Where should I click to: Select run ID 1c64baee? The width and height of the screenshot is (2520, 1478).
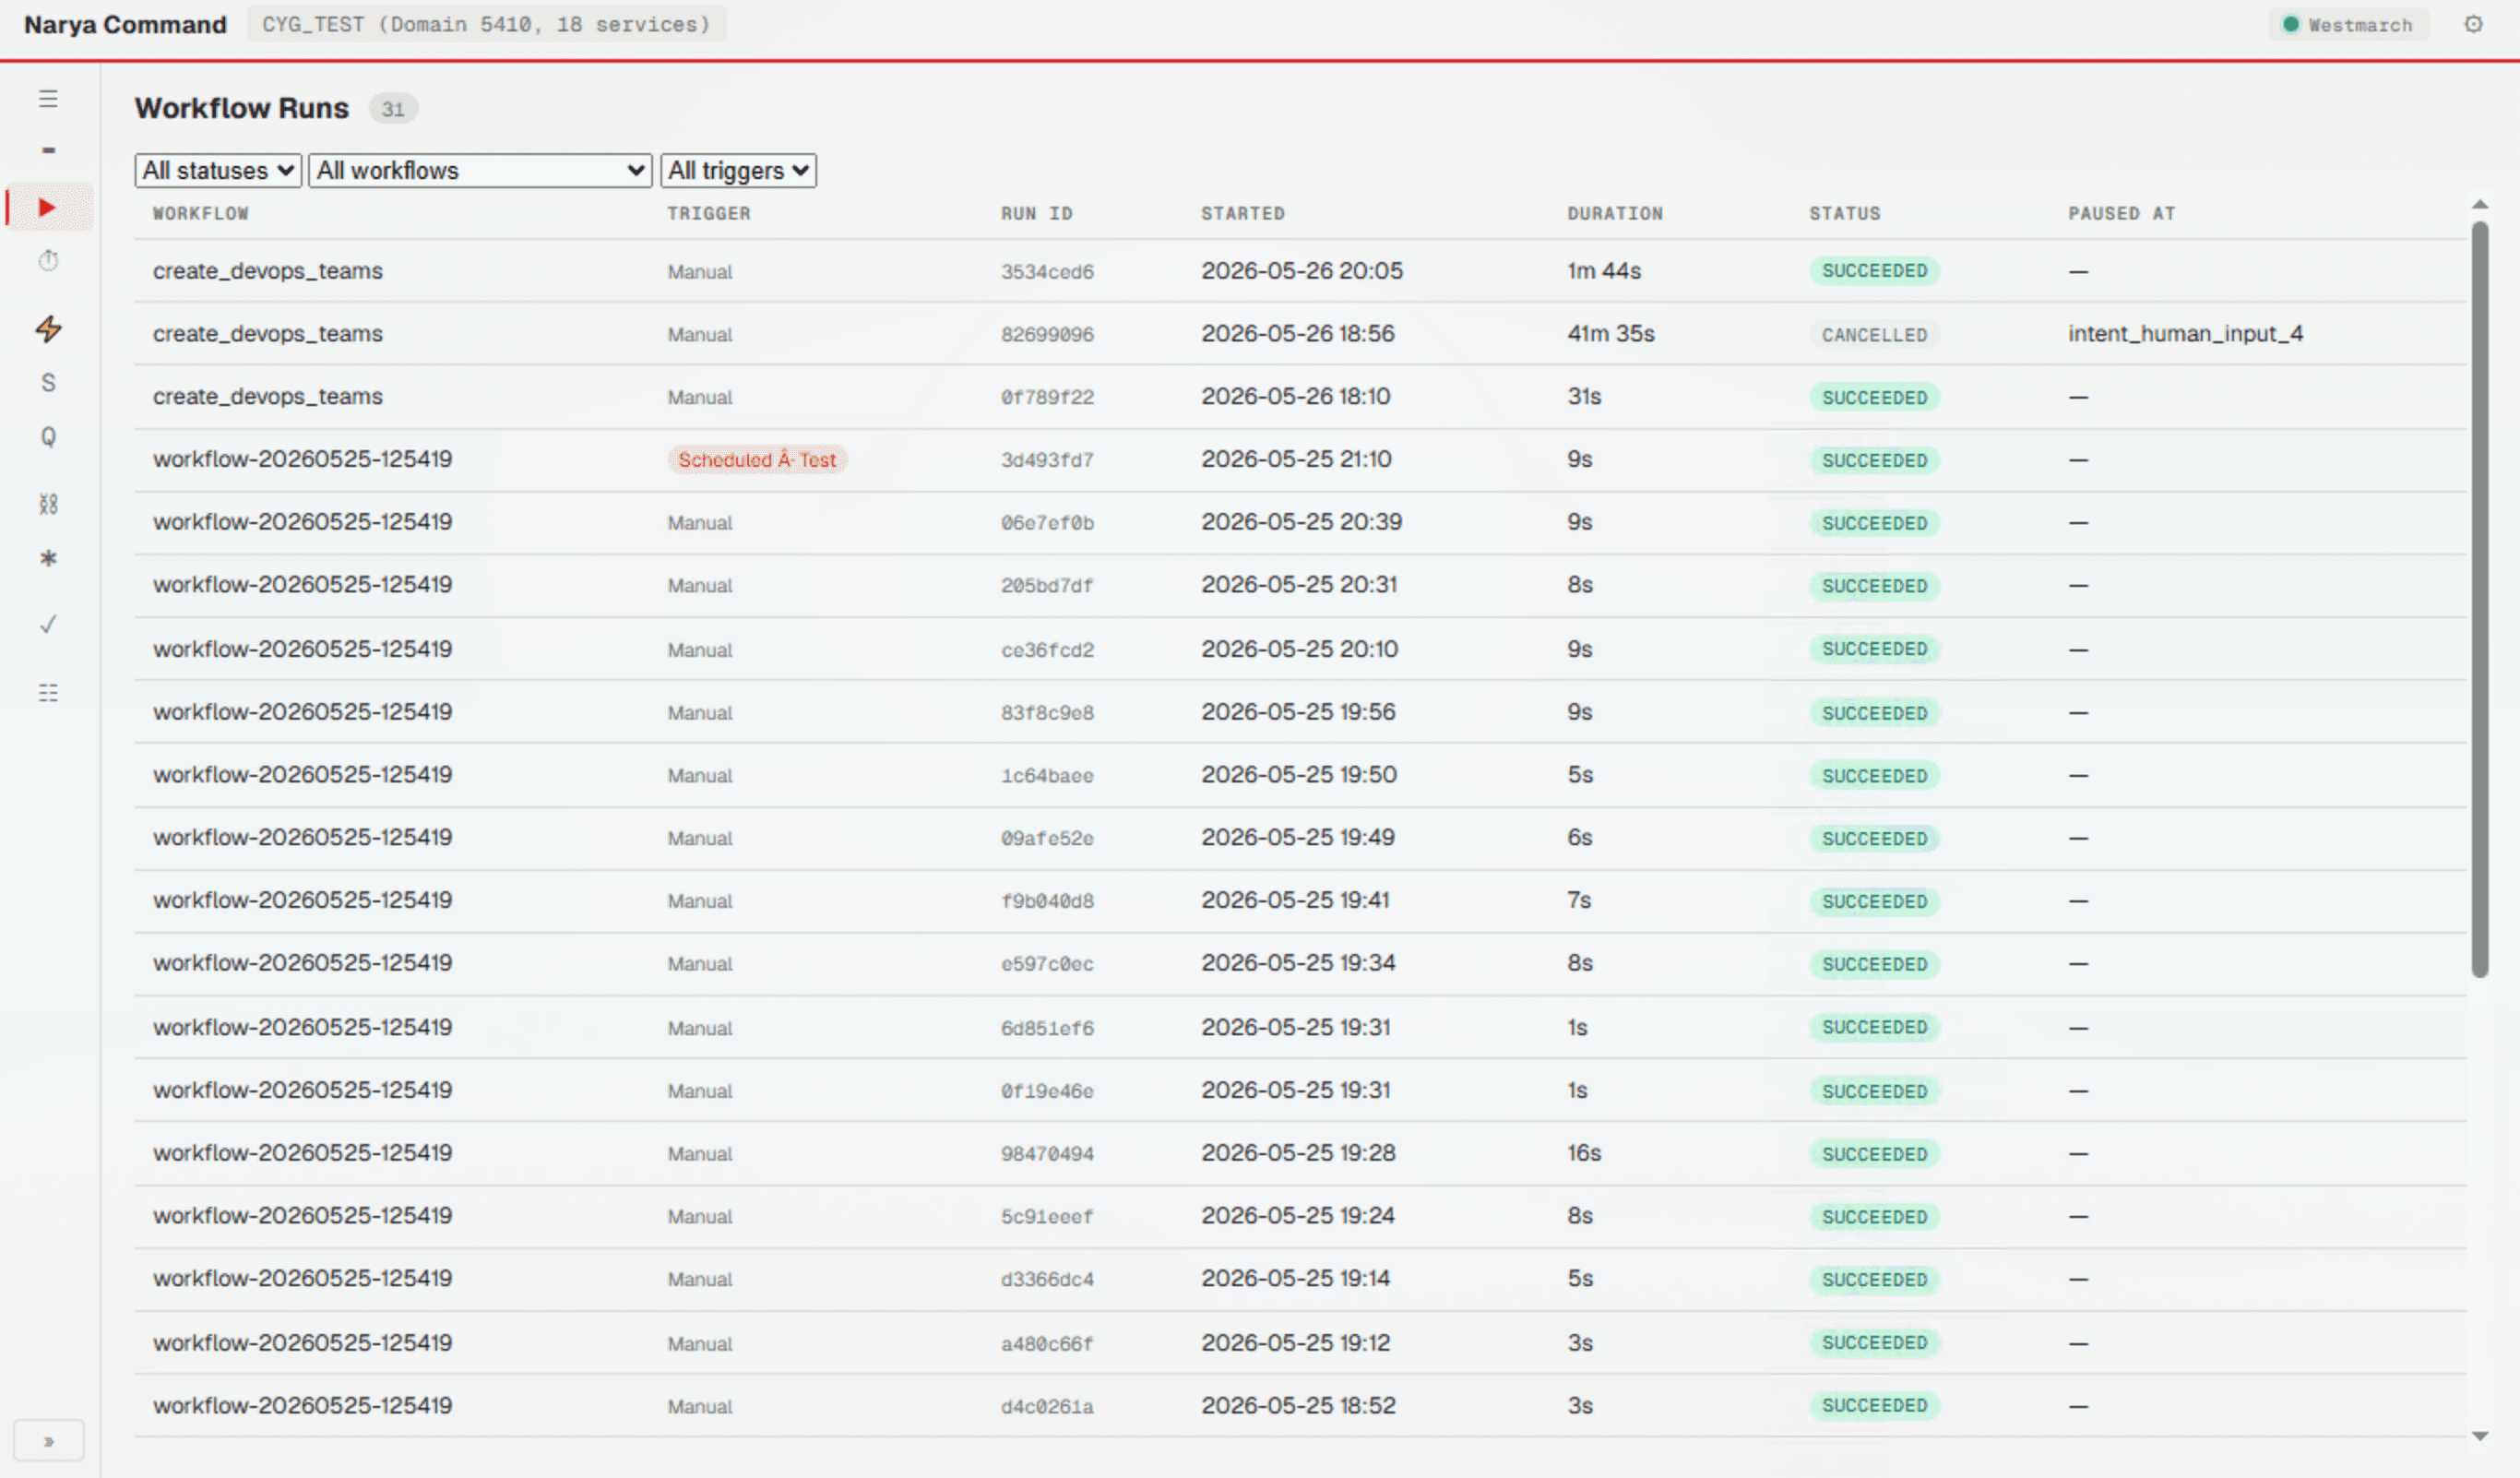click(1047, 776)
